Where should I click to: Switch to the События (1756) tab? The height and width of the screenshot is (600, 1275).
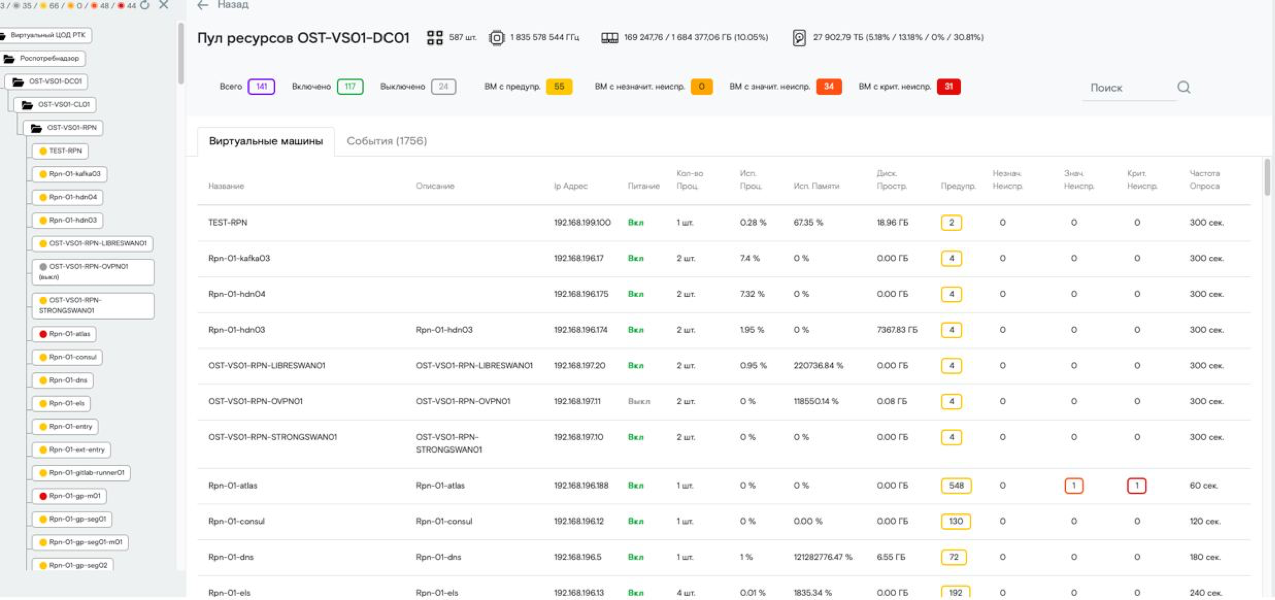(386, 141)
